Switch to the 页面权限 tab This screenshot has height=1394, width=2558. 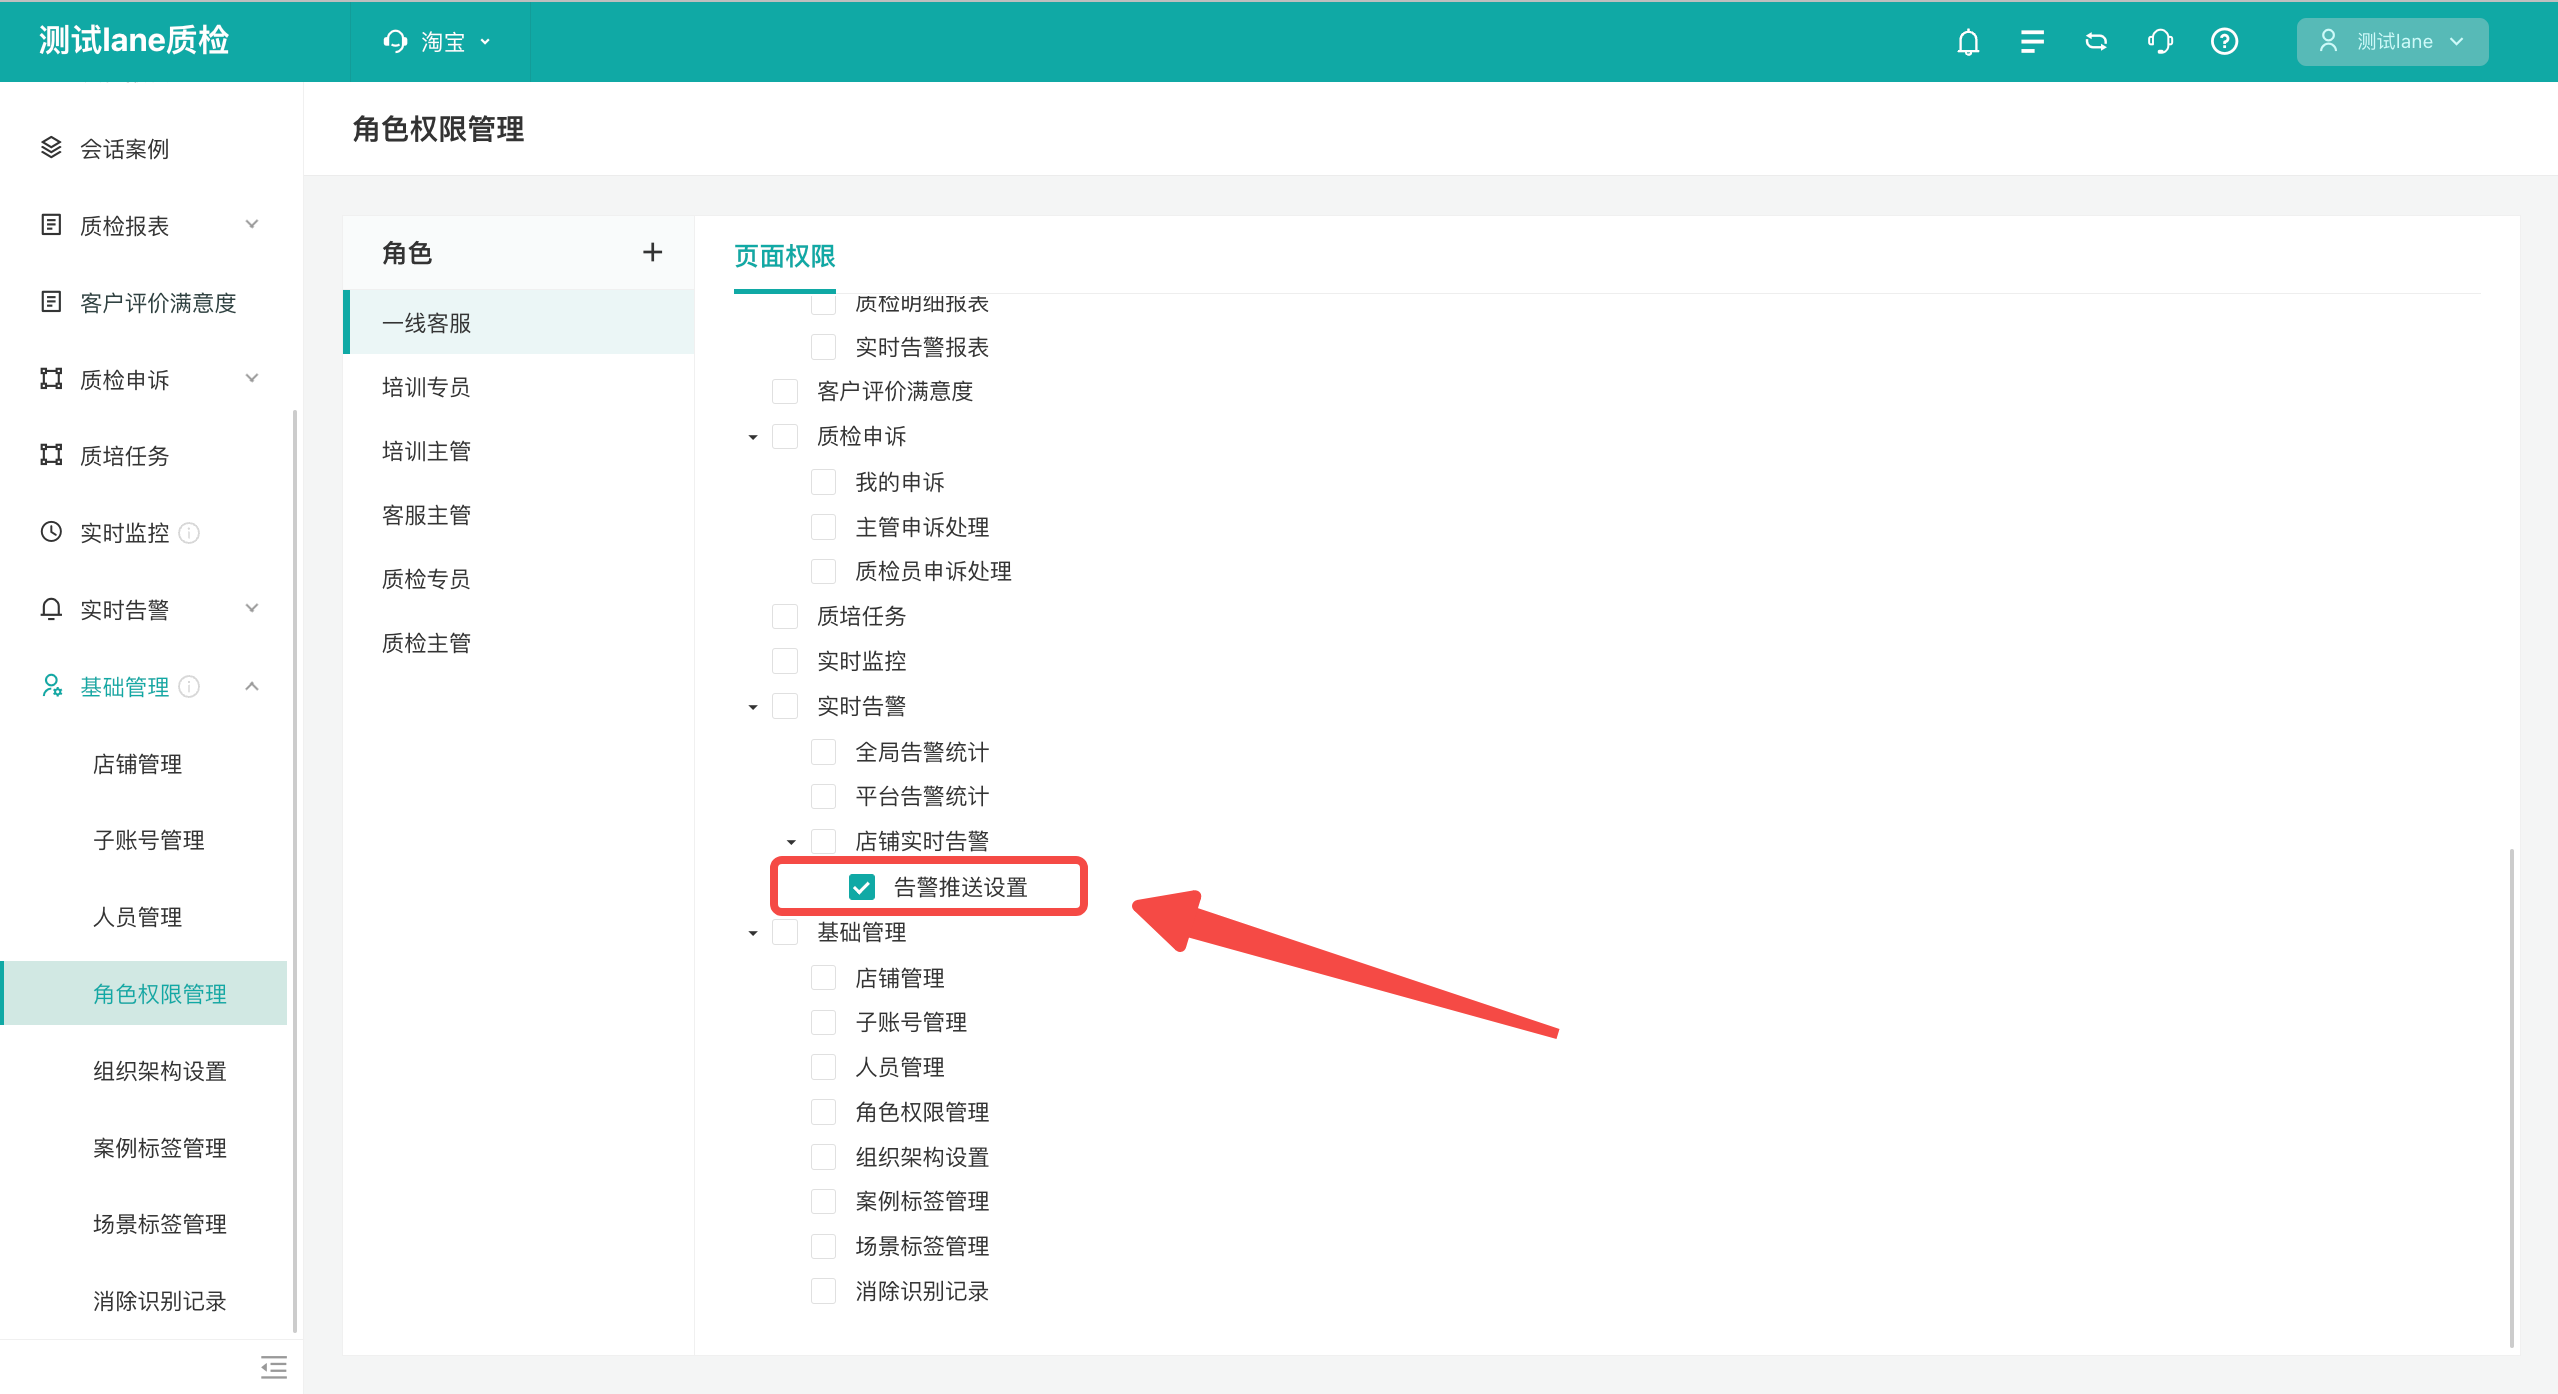(784, 256)
